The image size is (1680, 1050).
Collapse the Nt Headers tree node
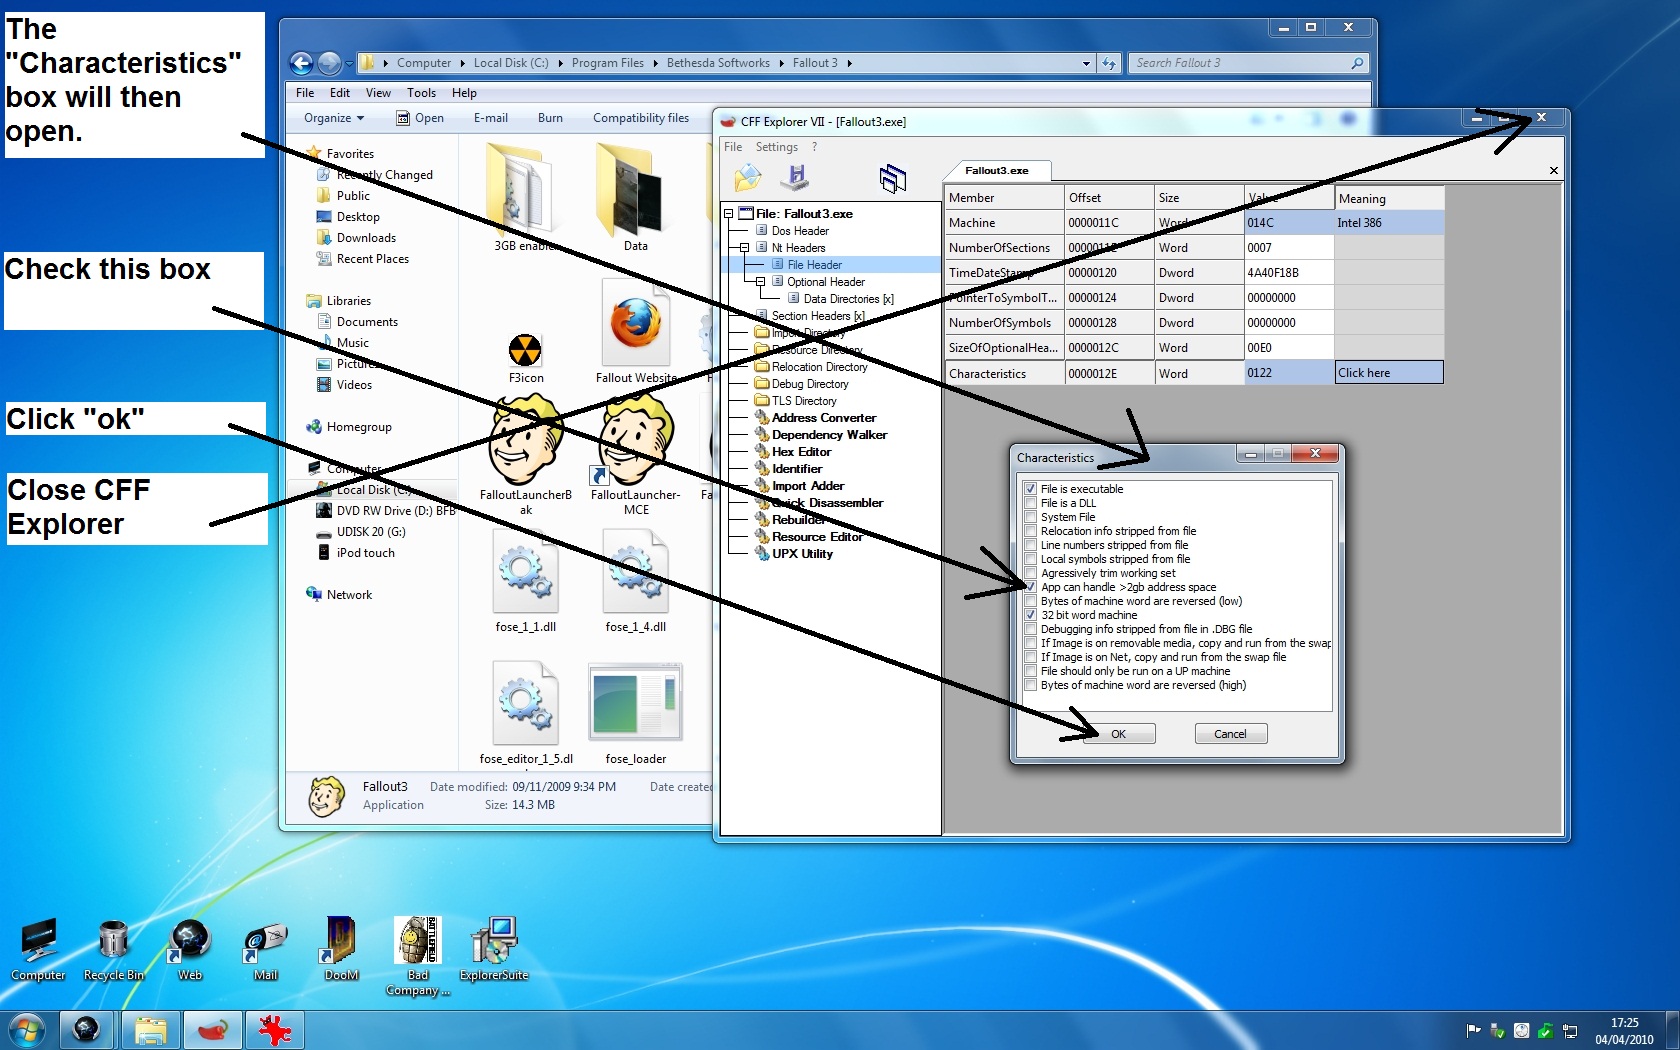744,248
